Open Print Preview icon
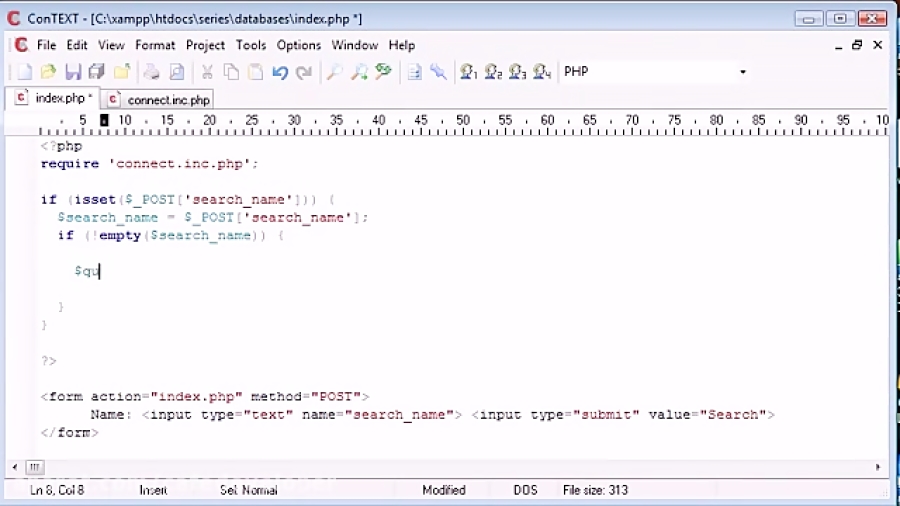 pos(177,72)
